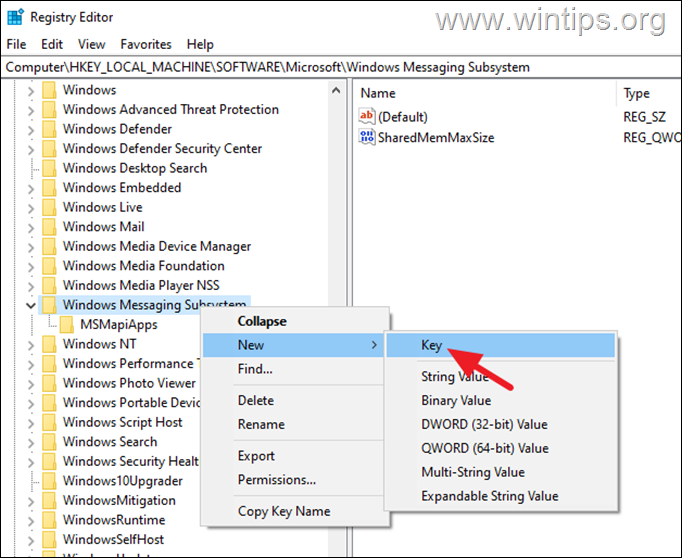Click the registry path address bar
Screen dimensions: 682x558
[341, 67]
